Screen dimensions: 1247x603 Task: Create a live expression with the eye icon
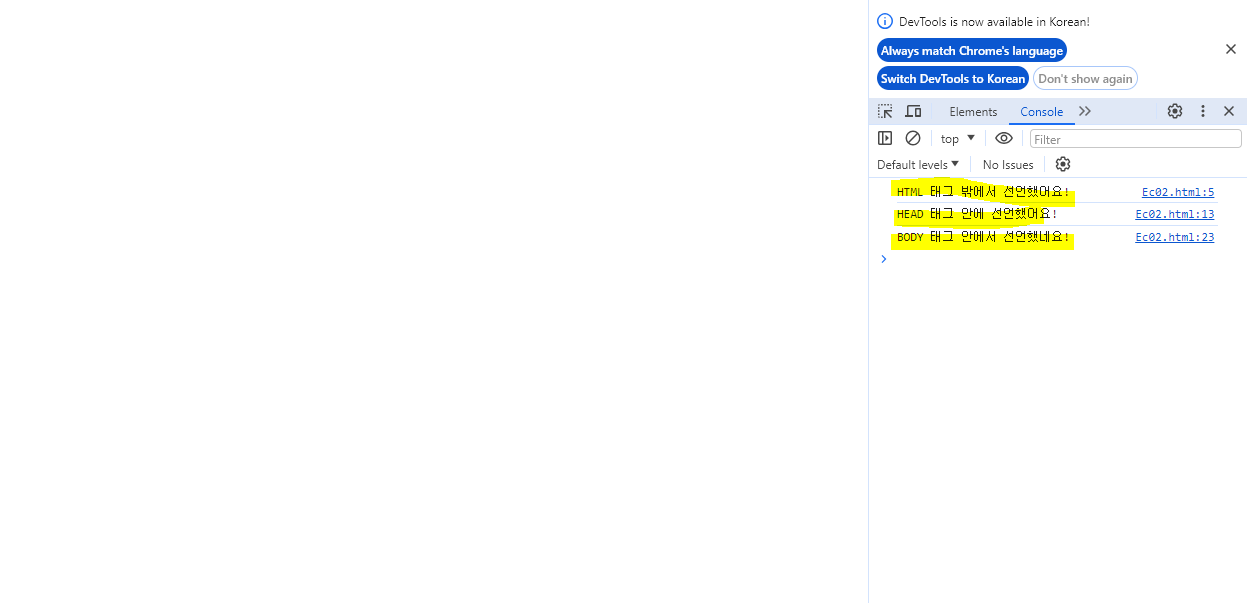[x=1004, y=138]
